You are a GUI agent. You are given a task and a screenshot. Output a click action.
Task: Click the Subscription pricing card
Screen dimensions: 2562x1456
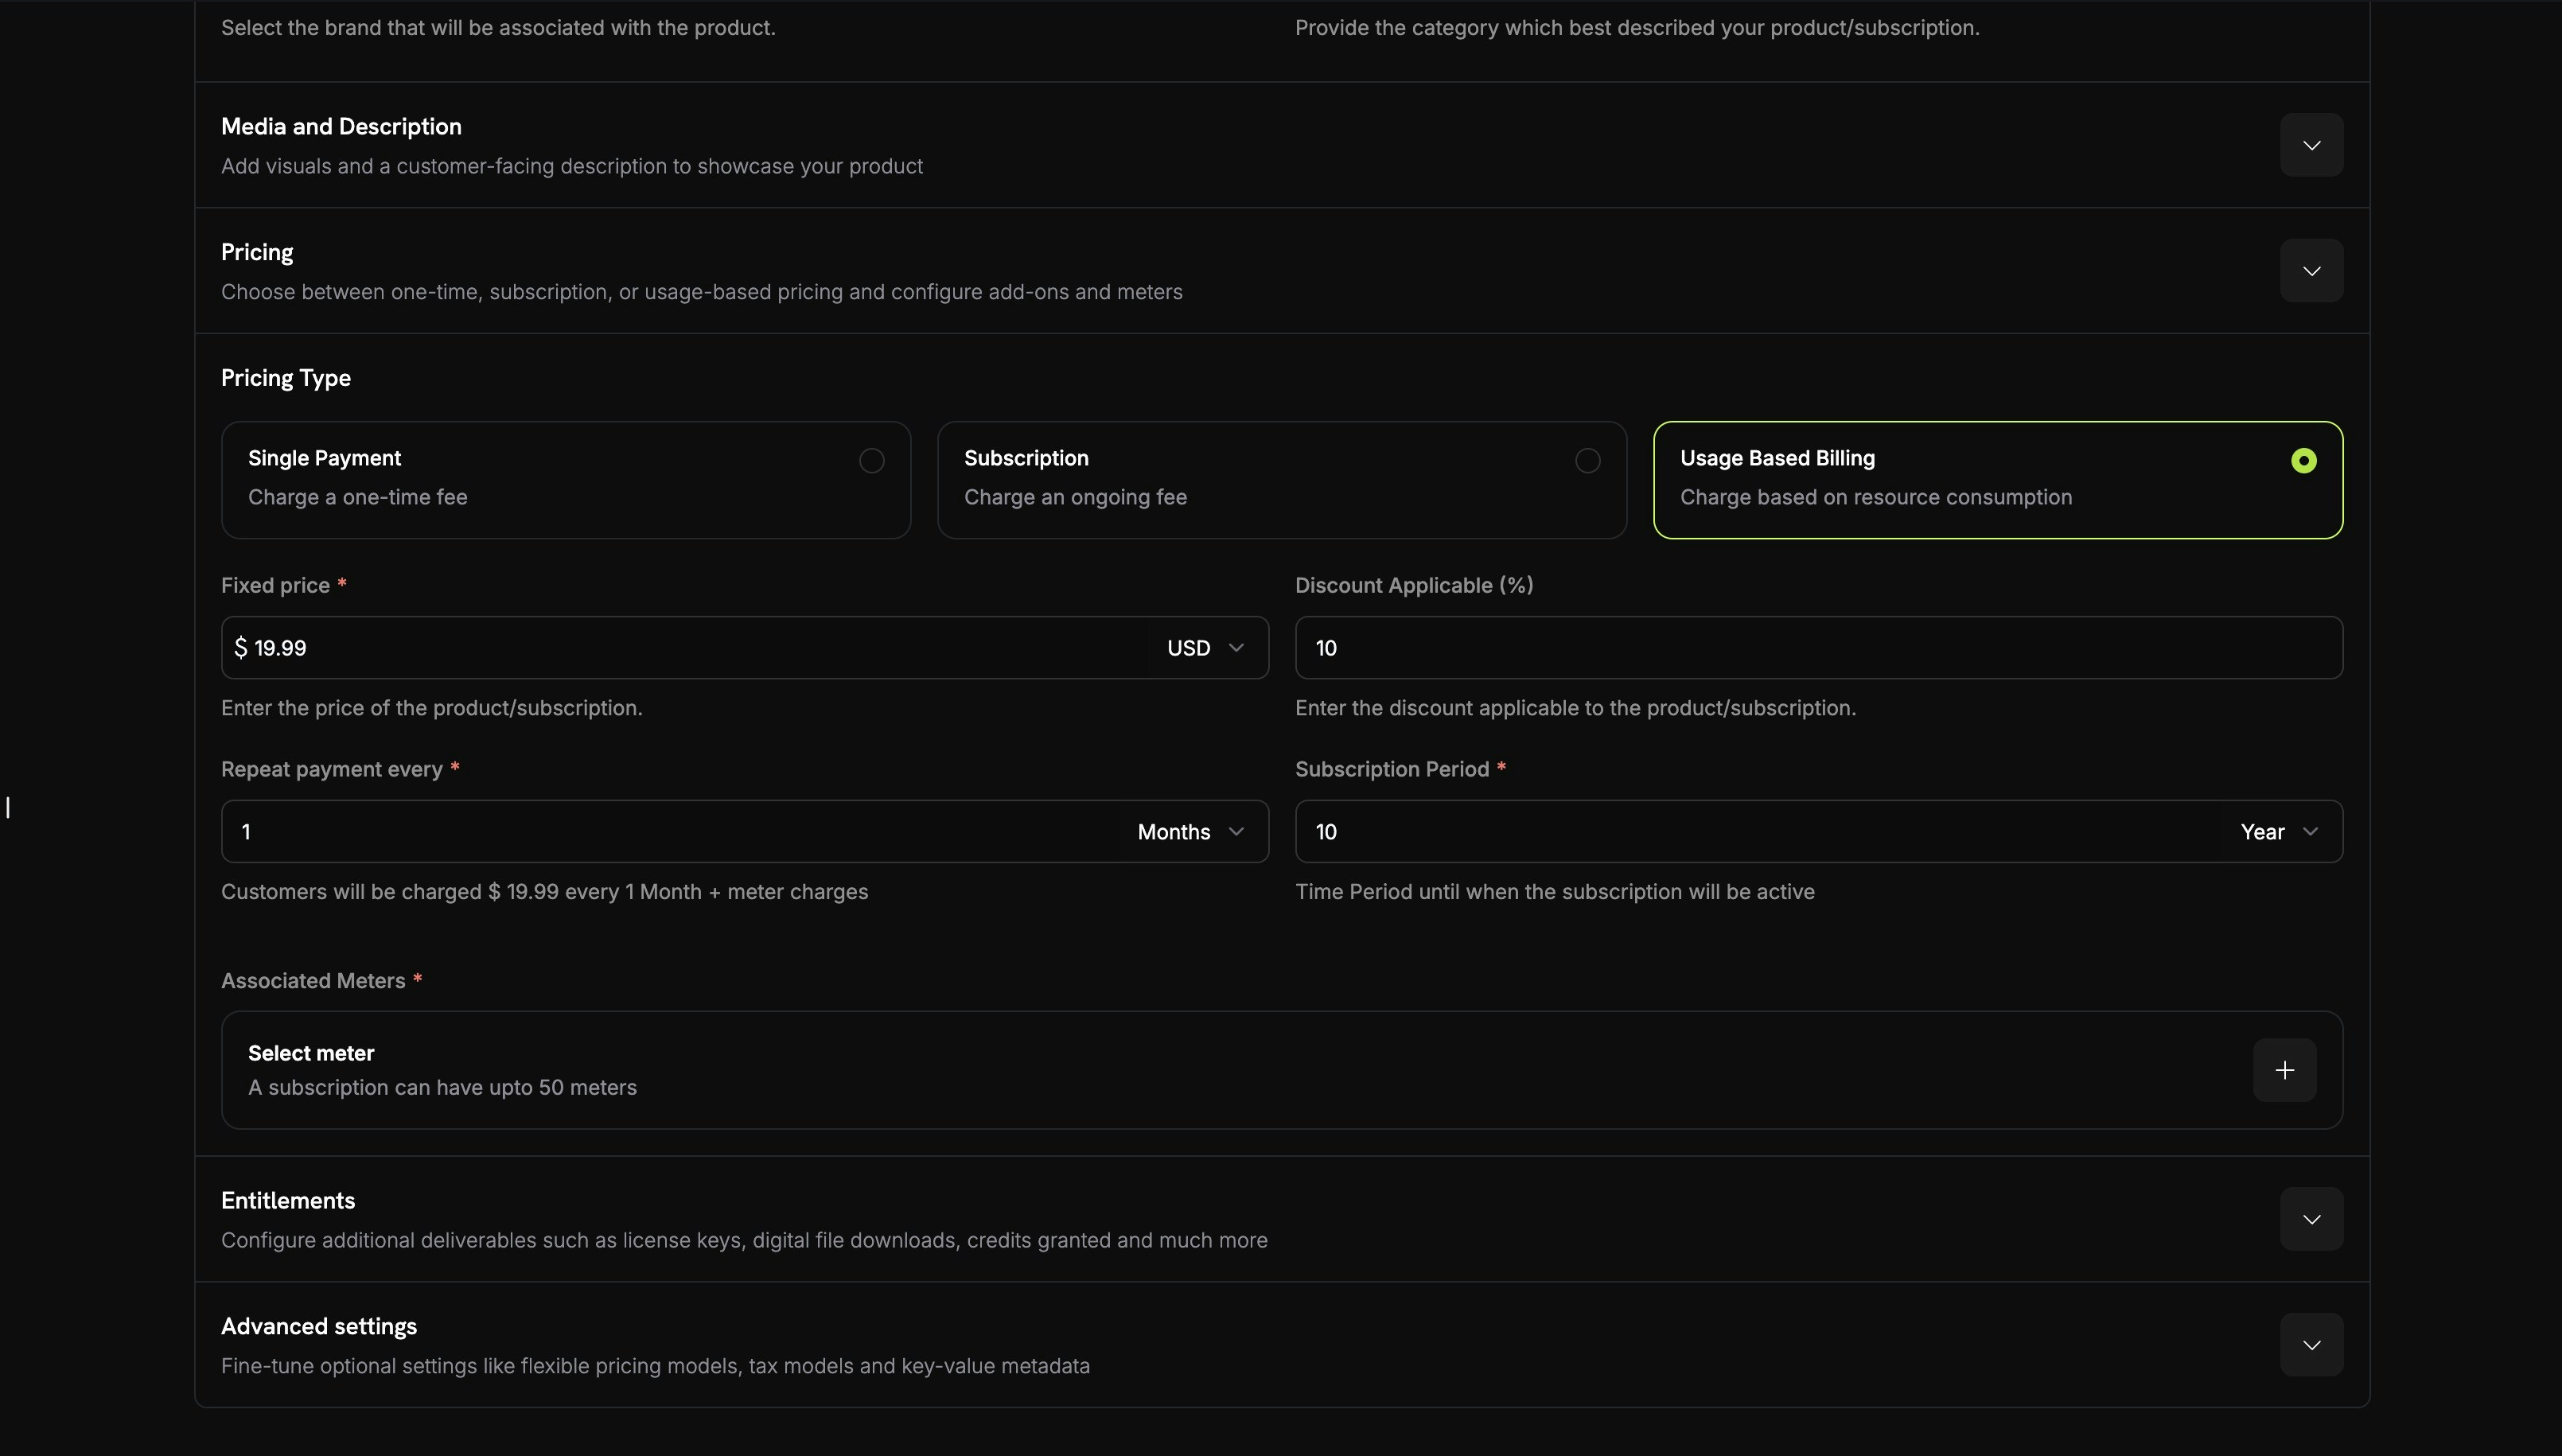tap(1281, 479)
